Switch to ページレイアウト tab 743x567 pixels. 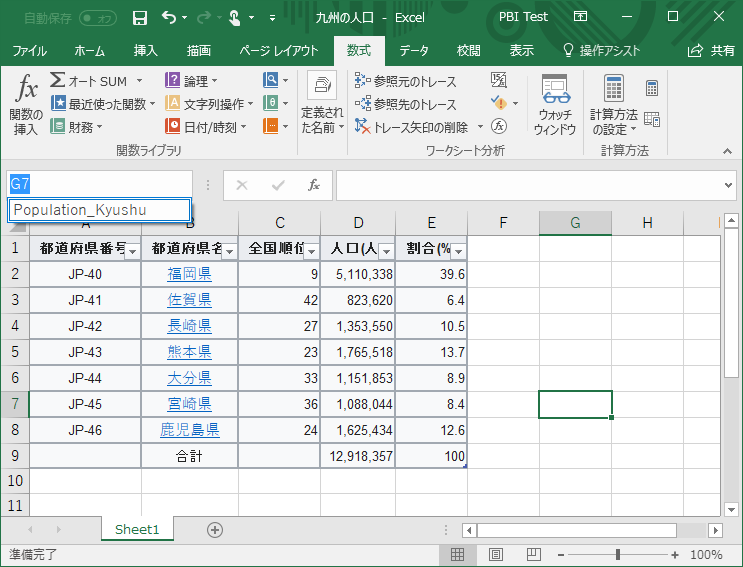coord(279,51)
